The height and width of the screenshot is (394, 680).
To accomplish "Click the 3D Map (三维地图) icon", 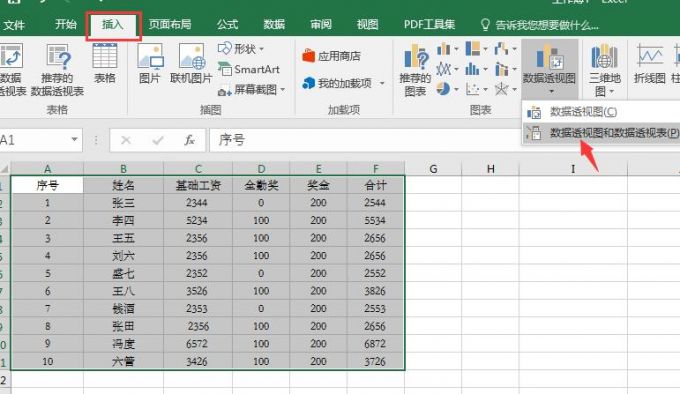I will tap(604, 56).
